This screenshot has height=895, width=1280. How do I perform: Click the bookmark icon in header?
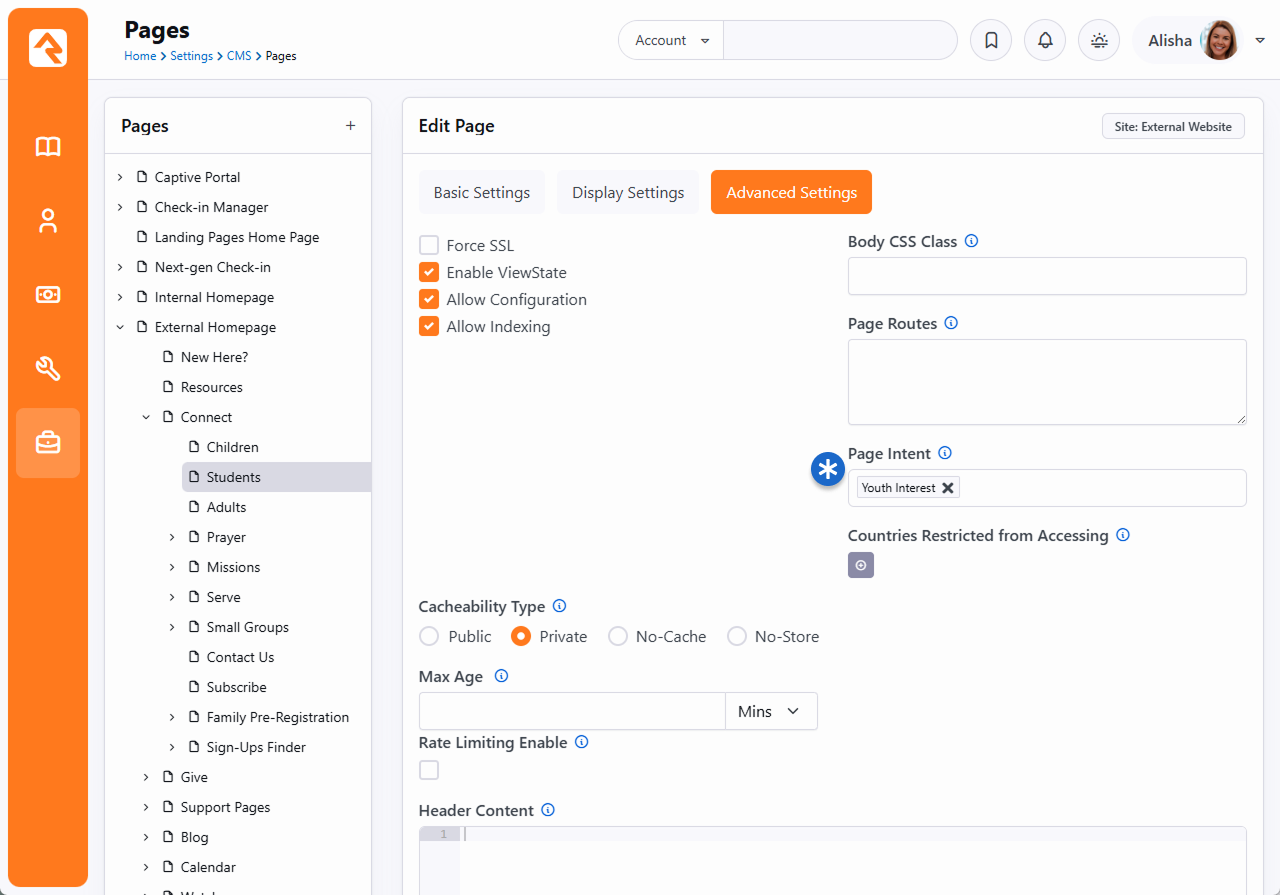pos(991,41)
